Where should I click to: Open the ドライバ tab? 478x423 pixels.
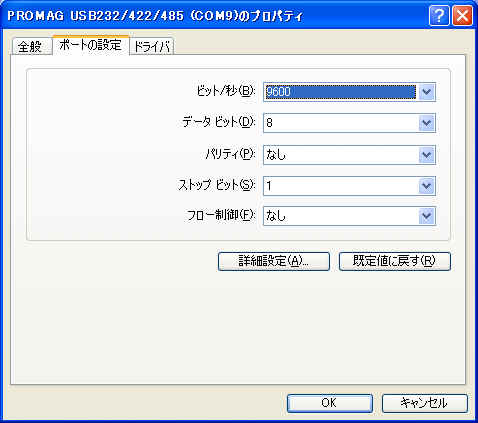point(152,46)
